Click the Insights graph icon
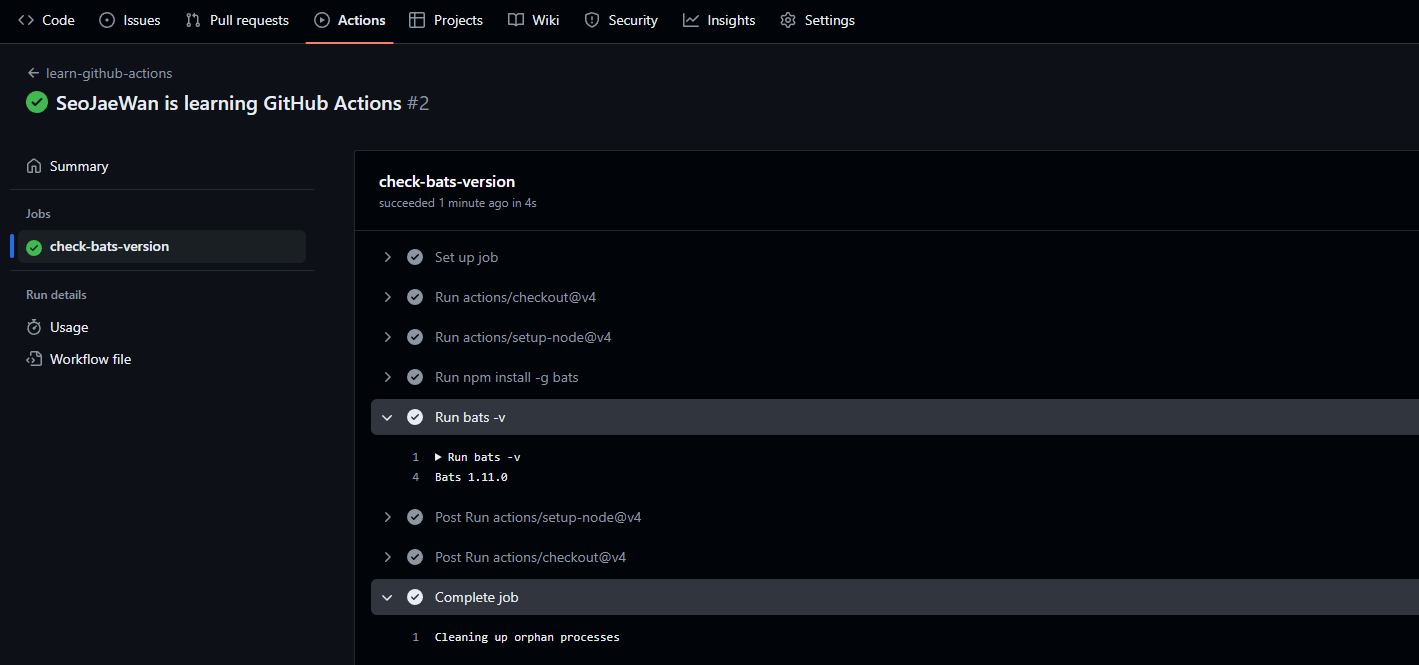Image resolution: width=1419 pixels, height=665 pixels. point(691,20)
